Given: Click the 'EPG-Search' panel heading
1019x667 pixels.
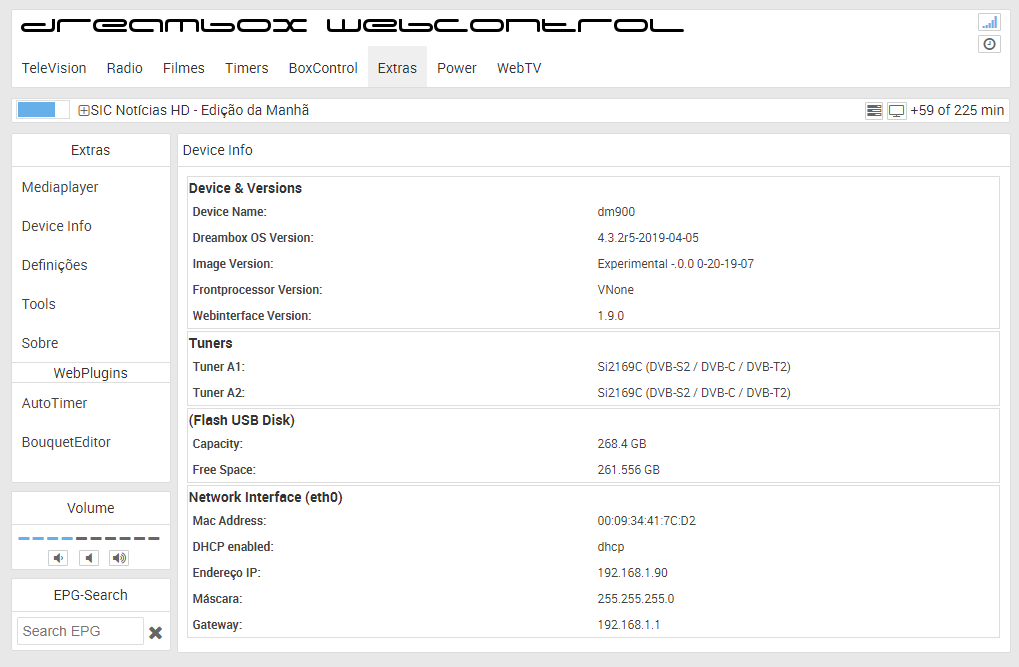Looking at the screenshot, I should pos(90,595).
